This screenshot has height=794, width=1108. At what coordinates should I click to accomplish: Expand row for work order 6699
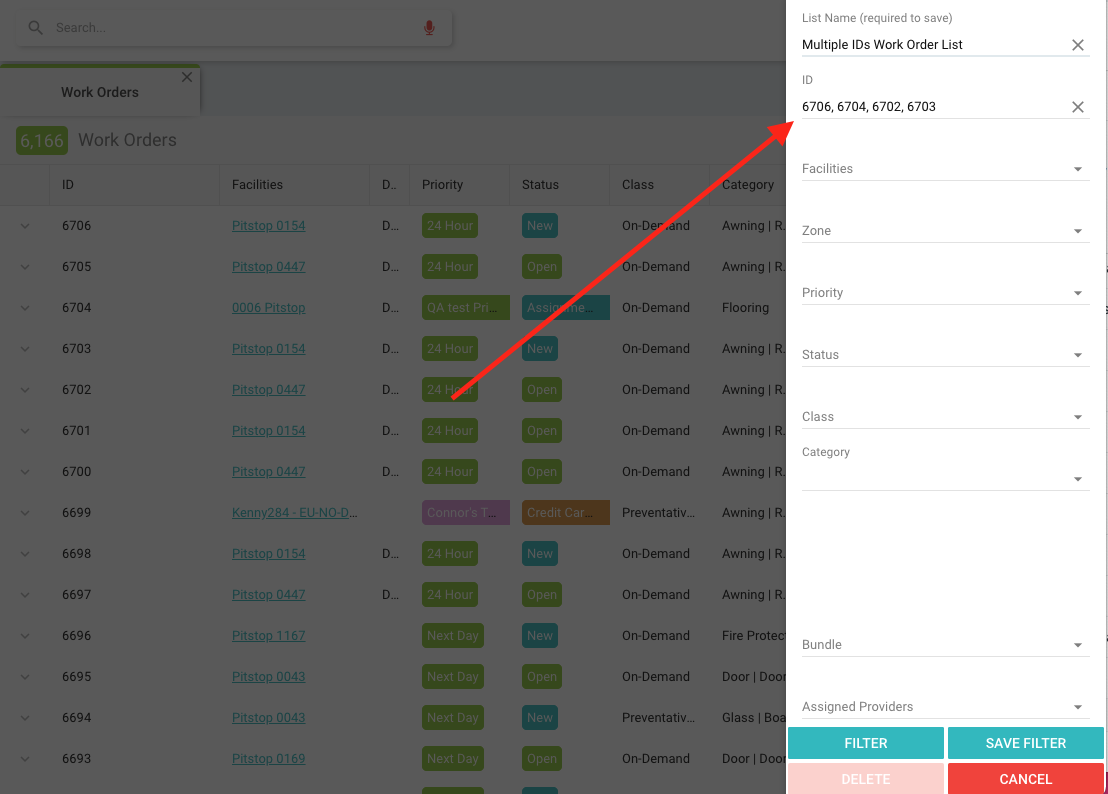pyautogui.click(x=25, y=513)
